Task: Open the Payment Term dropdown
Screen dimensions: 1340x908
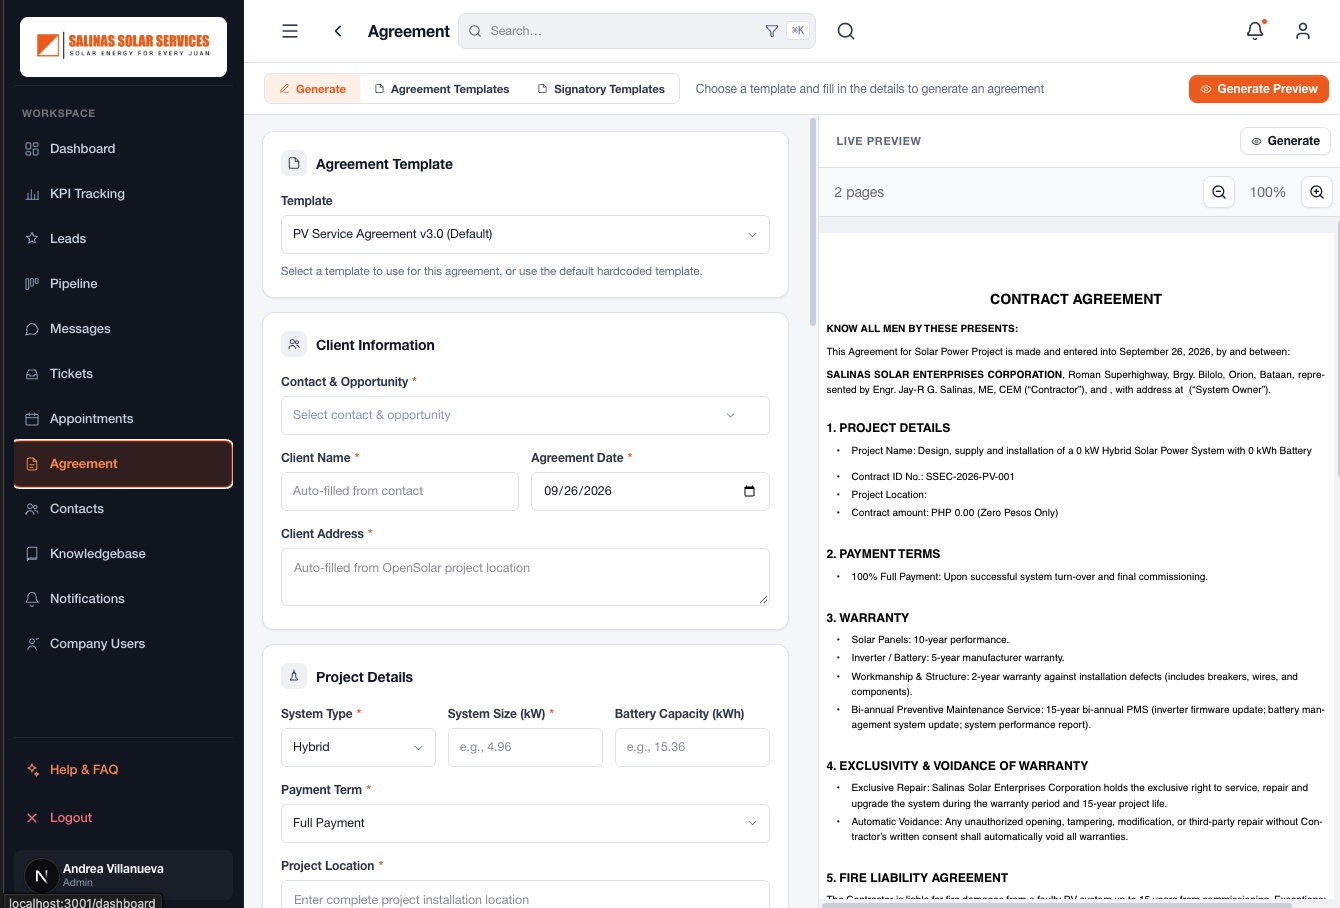Action: coord(525,823)
